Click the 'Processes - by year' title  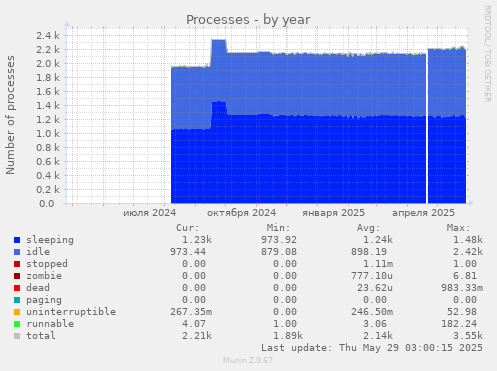click(248, 20)
